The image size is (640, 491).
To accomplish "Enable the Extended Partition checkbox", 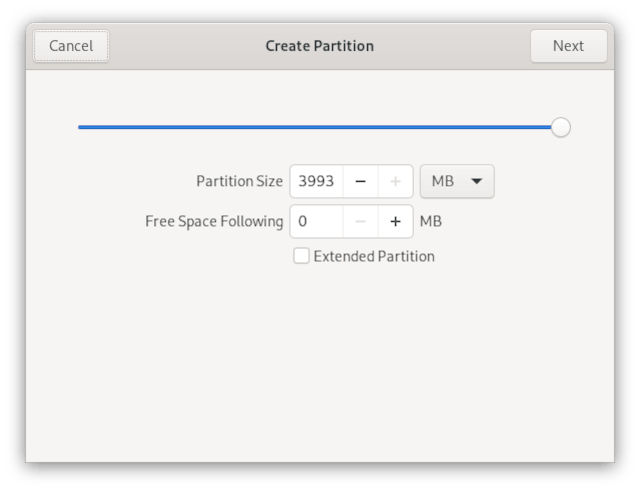I will tap(301, 256).
